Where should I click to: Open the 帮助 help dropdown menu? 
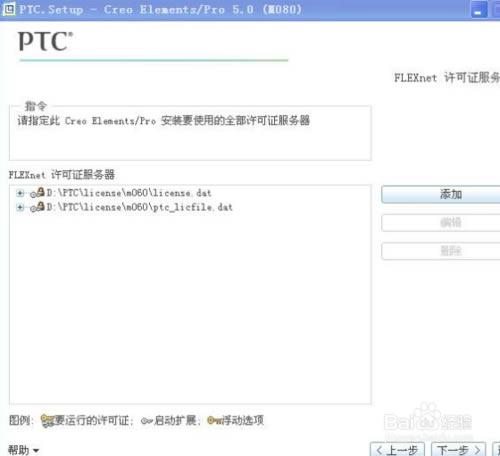point(23,450)
